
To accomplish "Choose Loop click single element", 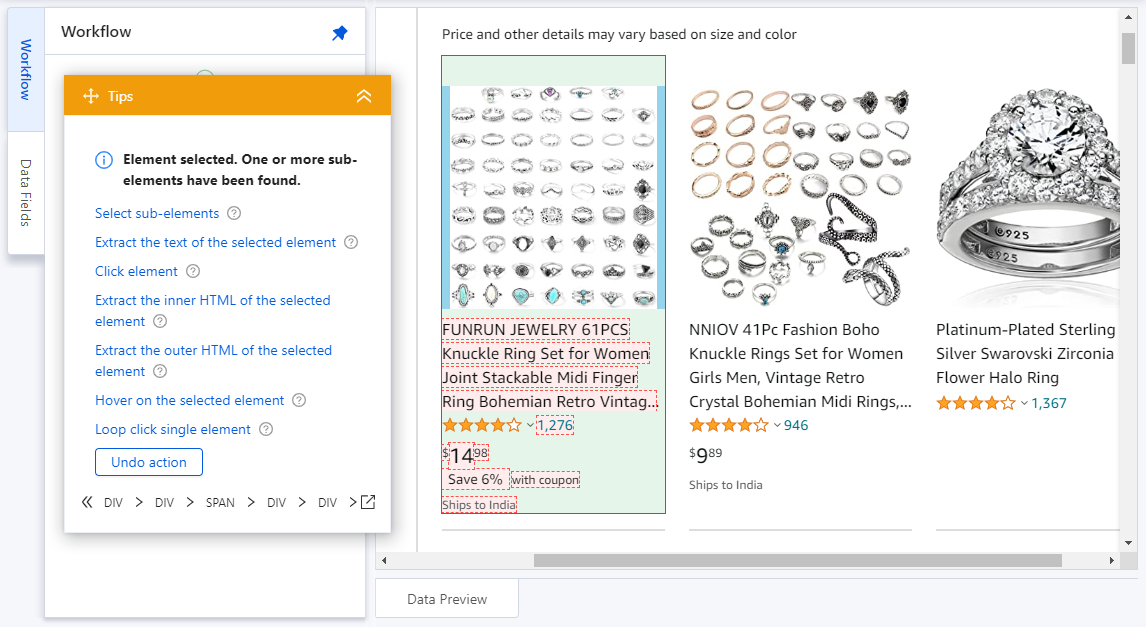I will pos(172,430).
